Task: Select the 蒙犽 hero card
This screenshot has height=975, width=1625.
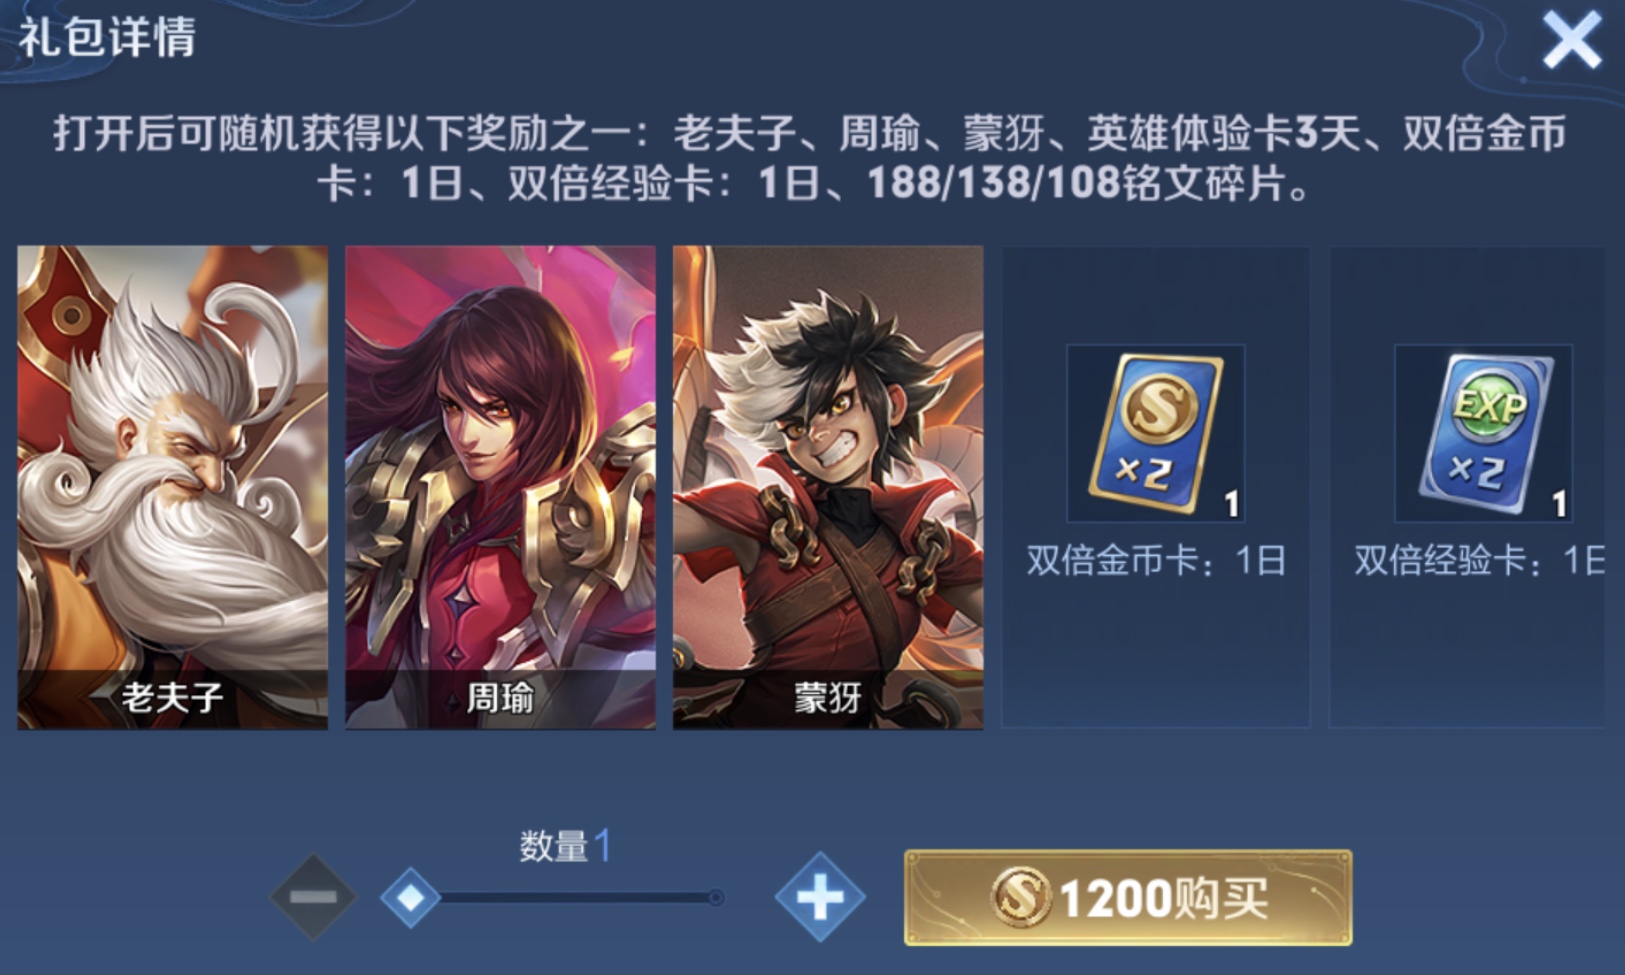Action: point(828,487)
